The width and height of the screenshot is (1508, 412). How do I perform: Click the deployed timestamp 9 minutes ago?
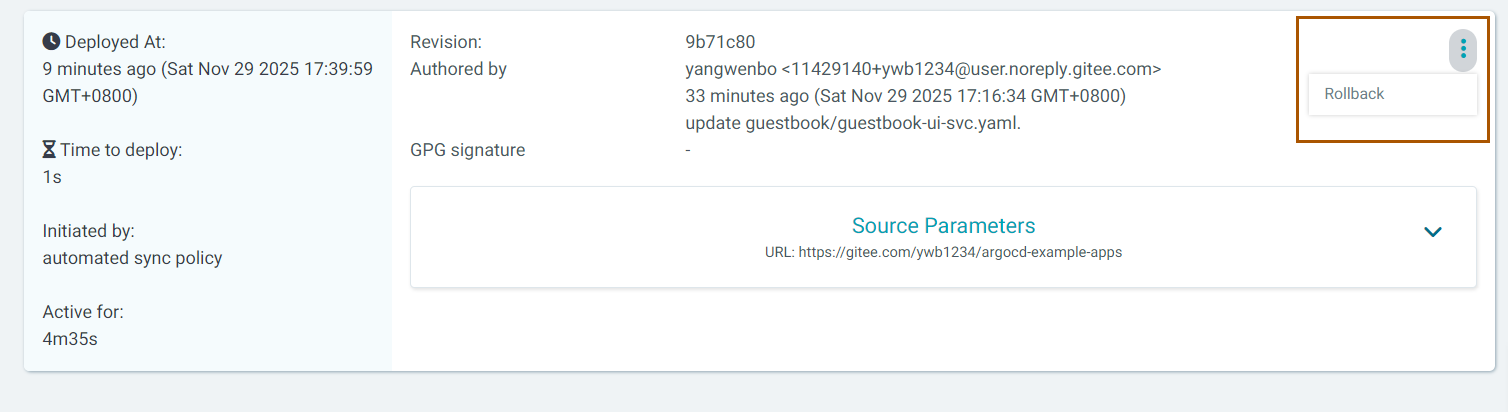coord(207,69)
